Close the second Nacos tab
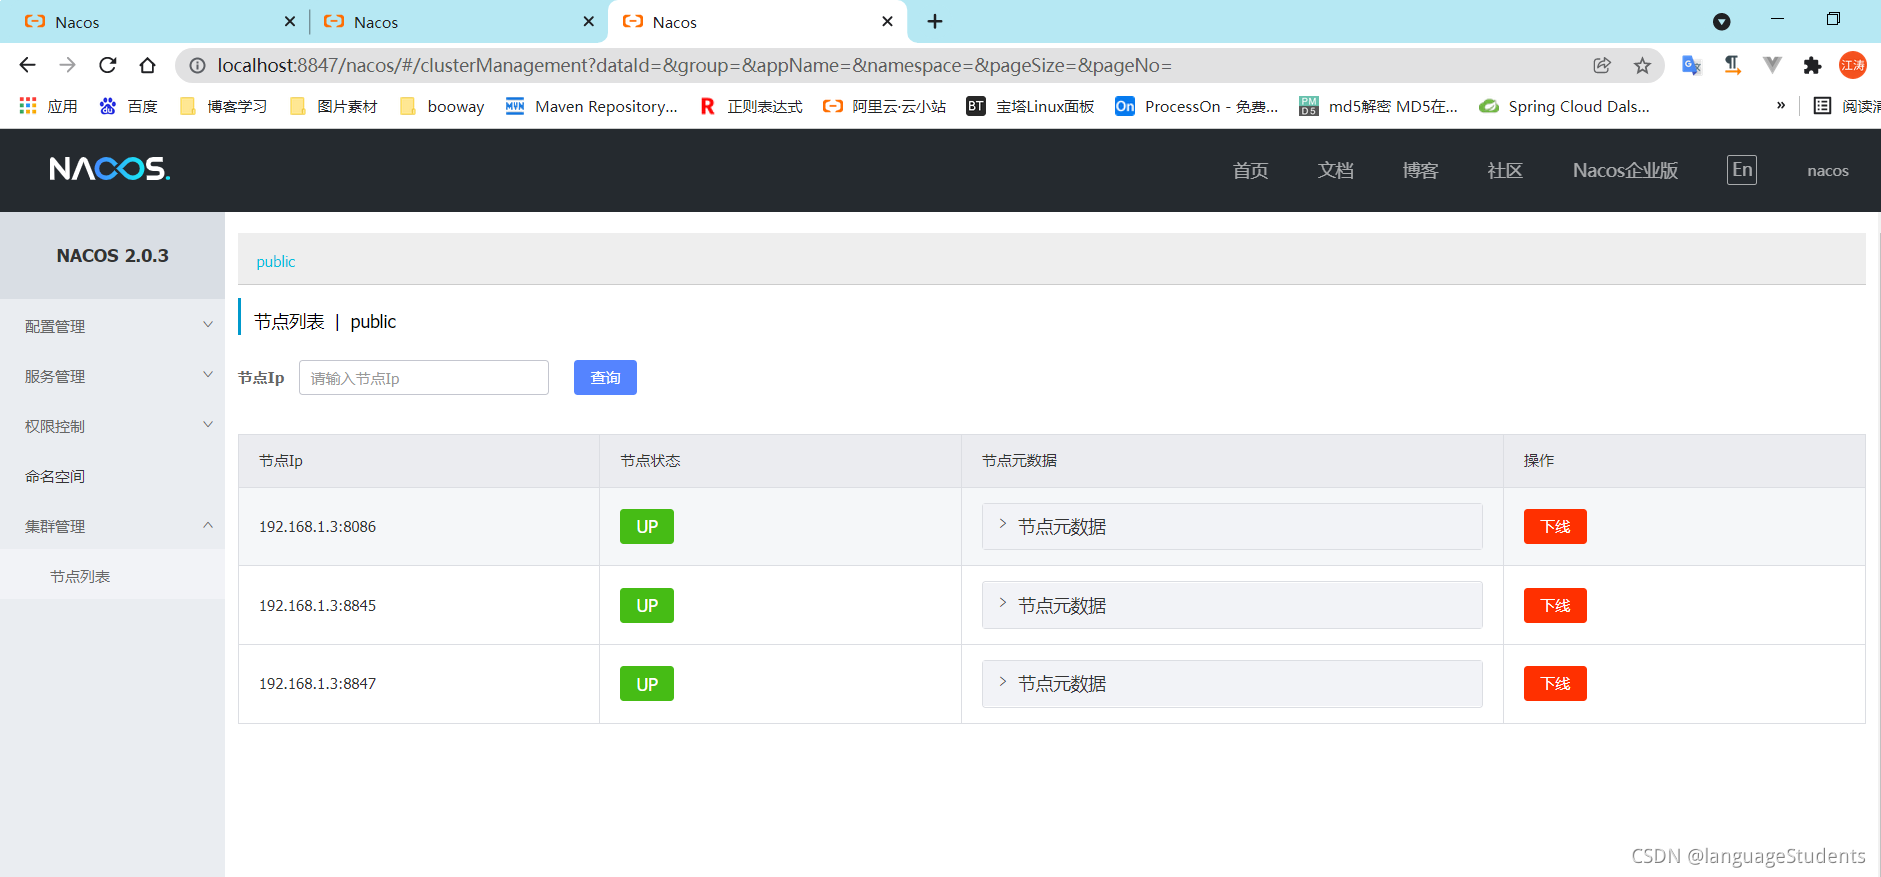 [x=588, y=21]
